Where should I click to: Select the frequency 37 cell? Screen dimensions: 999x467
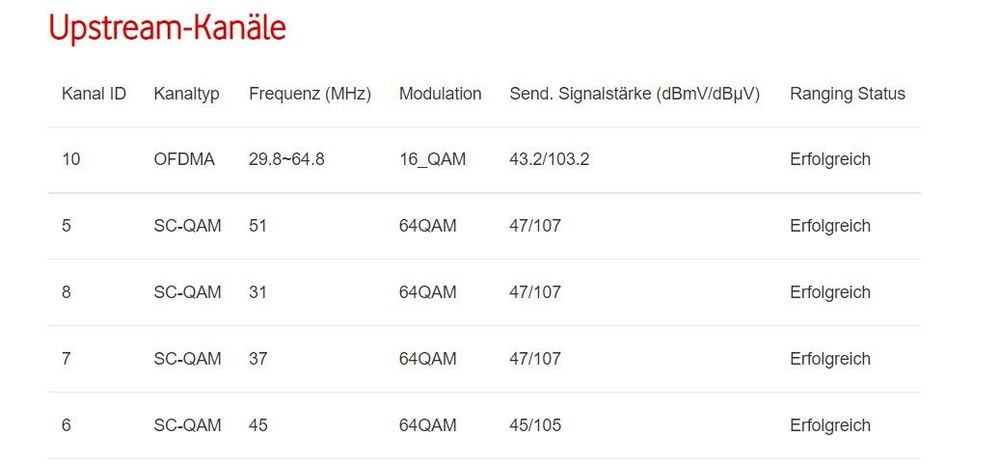click(x=258, y=358)
